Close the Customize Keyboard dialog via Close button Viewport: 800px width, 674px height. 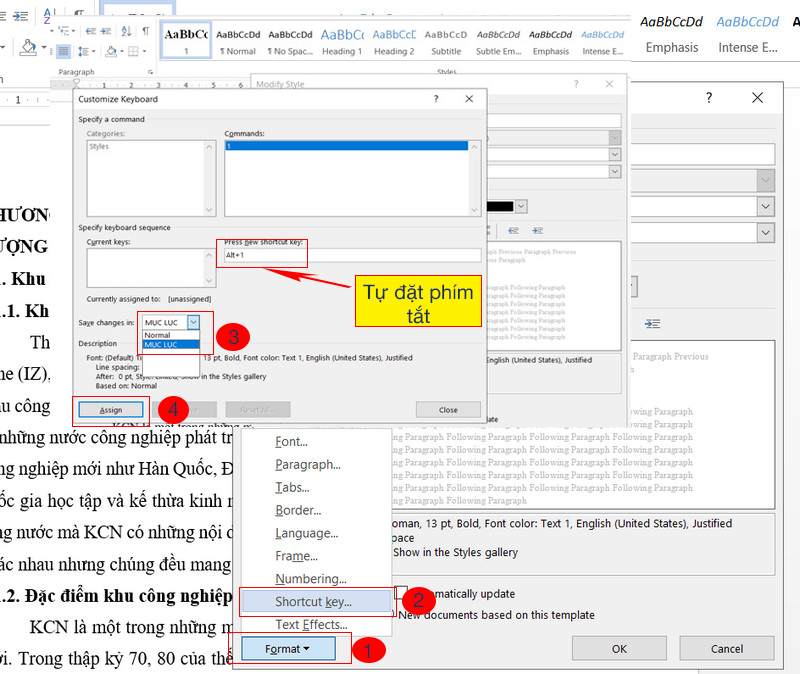[x=448, y=410]
